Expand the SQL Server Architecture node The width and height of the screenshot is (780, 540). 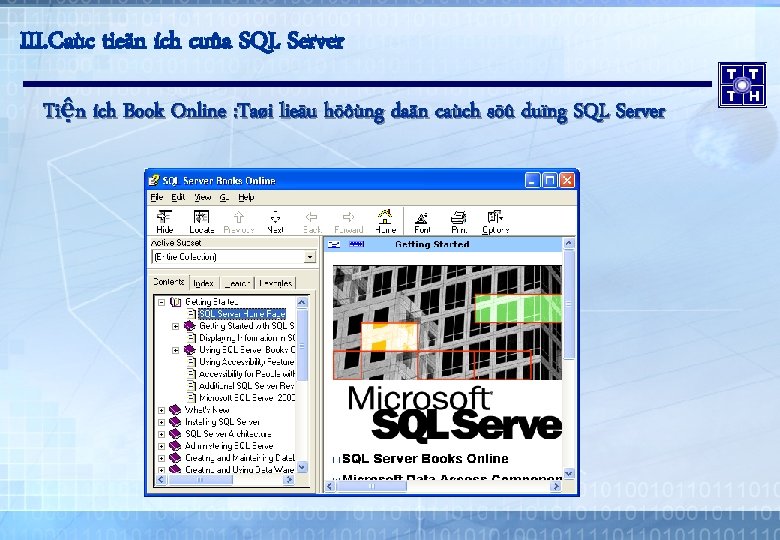161,434
